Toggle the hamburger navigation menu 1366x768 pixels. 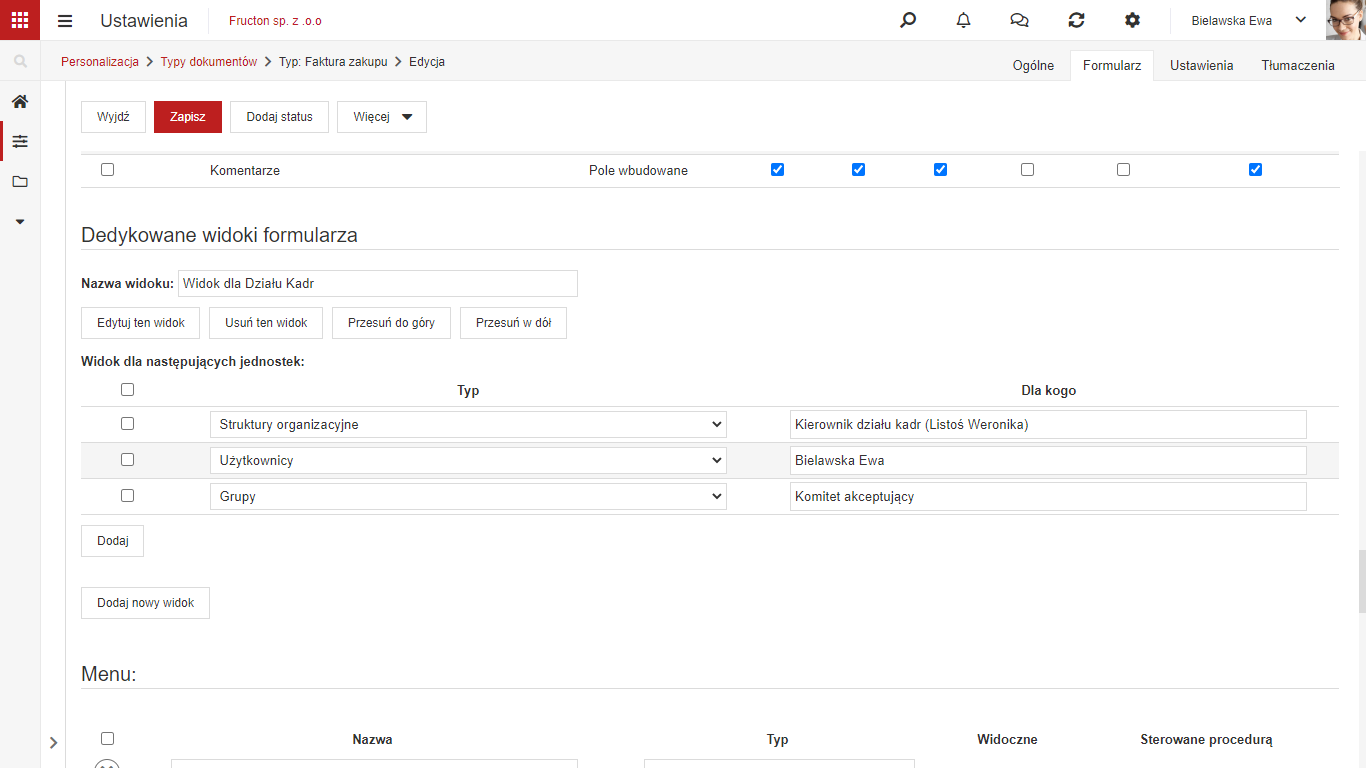coord(65,21)
